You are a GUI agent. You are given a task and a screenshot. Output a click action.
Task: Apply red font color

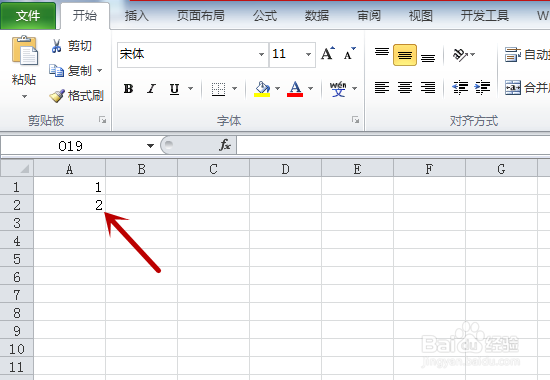point(295,89)
